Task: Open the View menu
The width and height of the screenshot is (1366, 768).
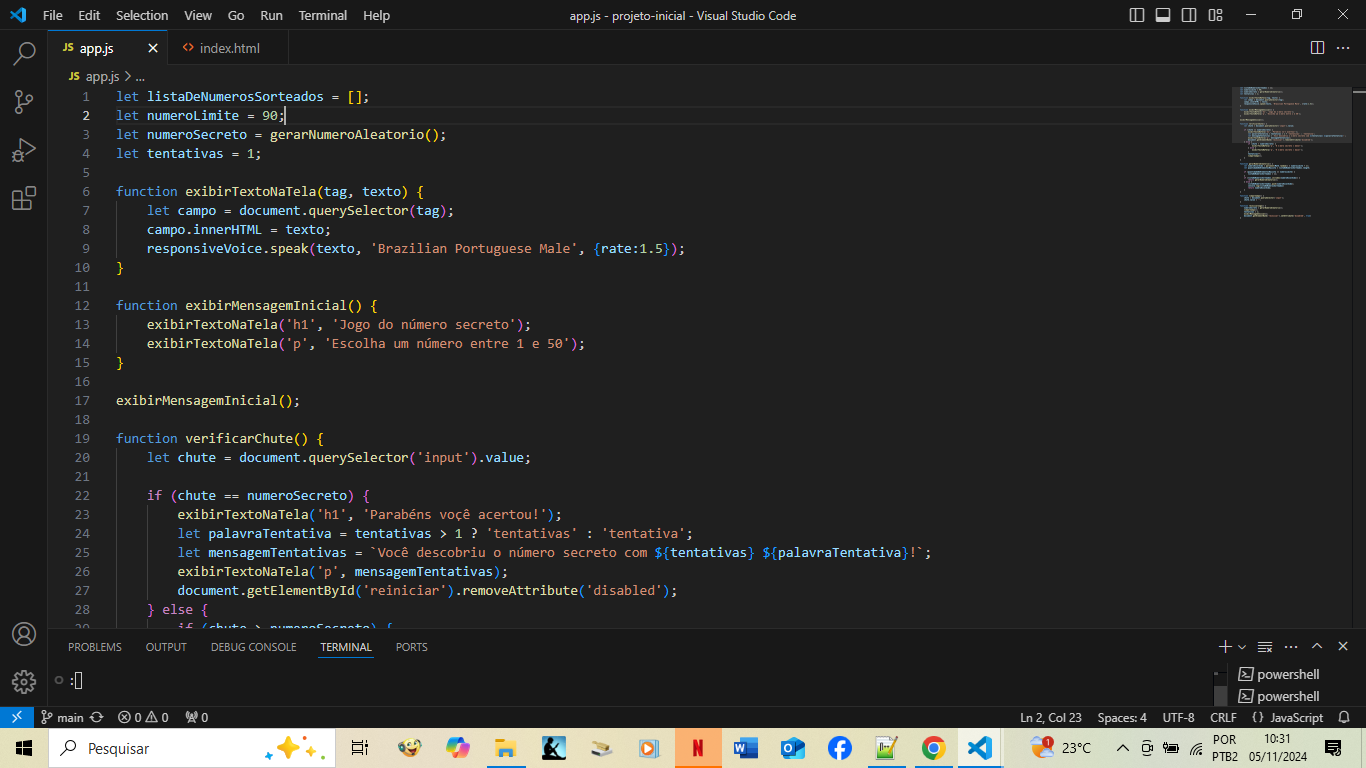Action: coord(198,15)
